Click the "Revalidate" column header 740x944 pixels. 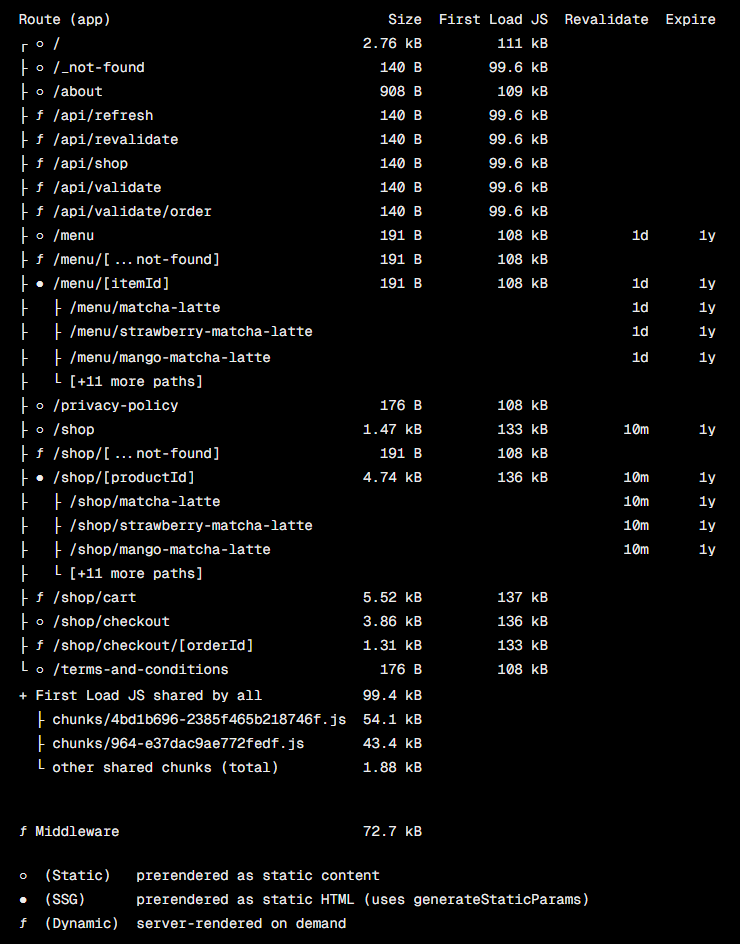(x=606, y=19)
